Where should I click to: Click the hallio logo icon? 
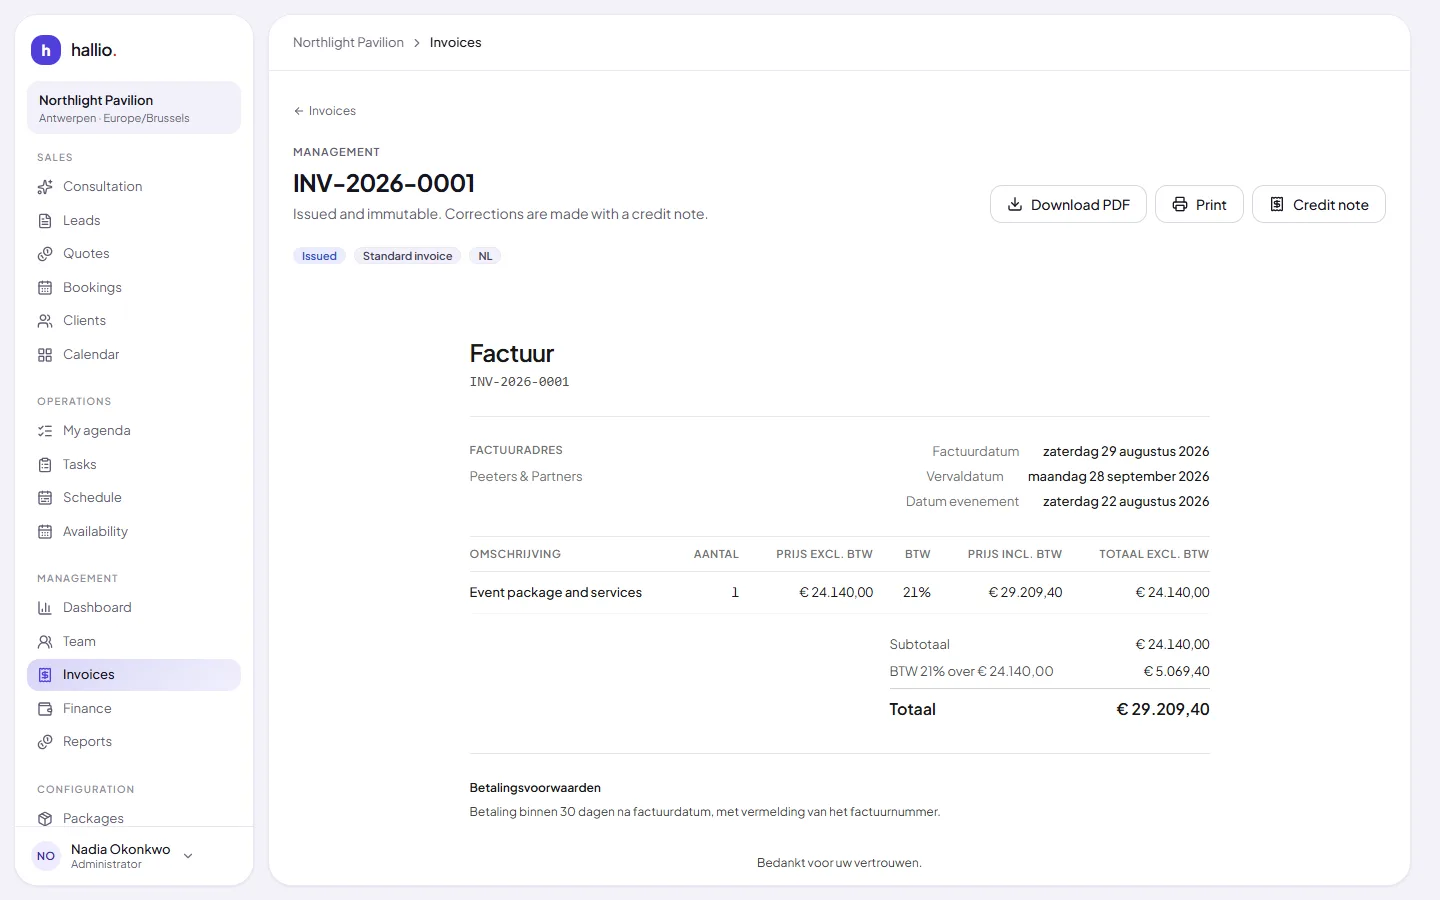tap(46, 50)
